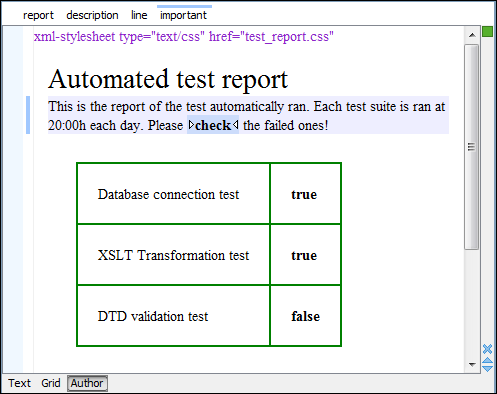
Task: Click the green validation status square
Action: tap(487, 32)
